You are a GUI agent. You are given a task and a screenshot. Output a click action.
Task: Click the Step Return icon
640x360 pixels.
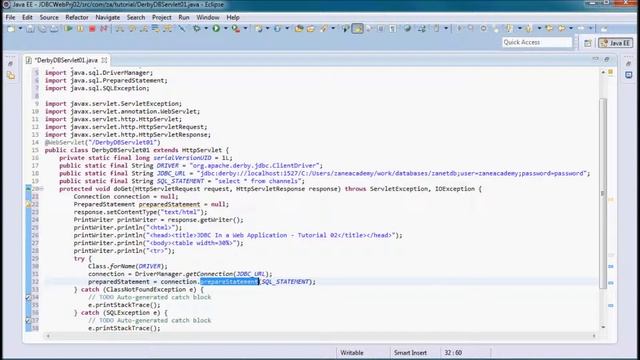(144, 29)
